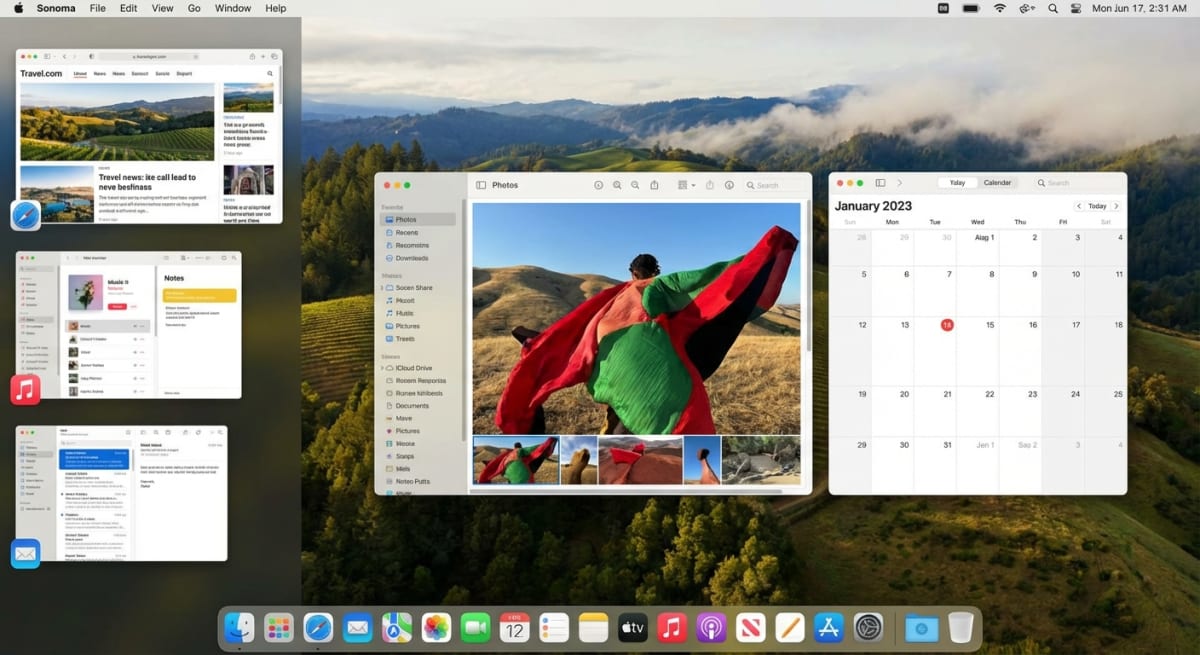
Task: Click the forward chevron in Calendar toolbar
Action: point(899,183)
